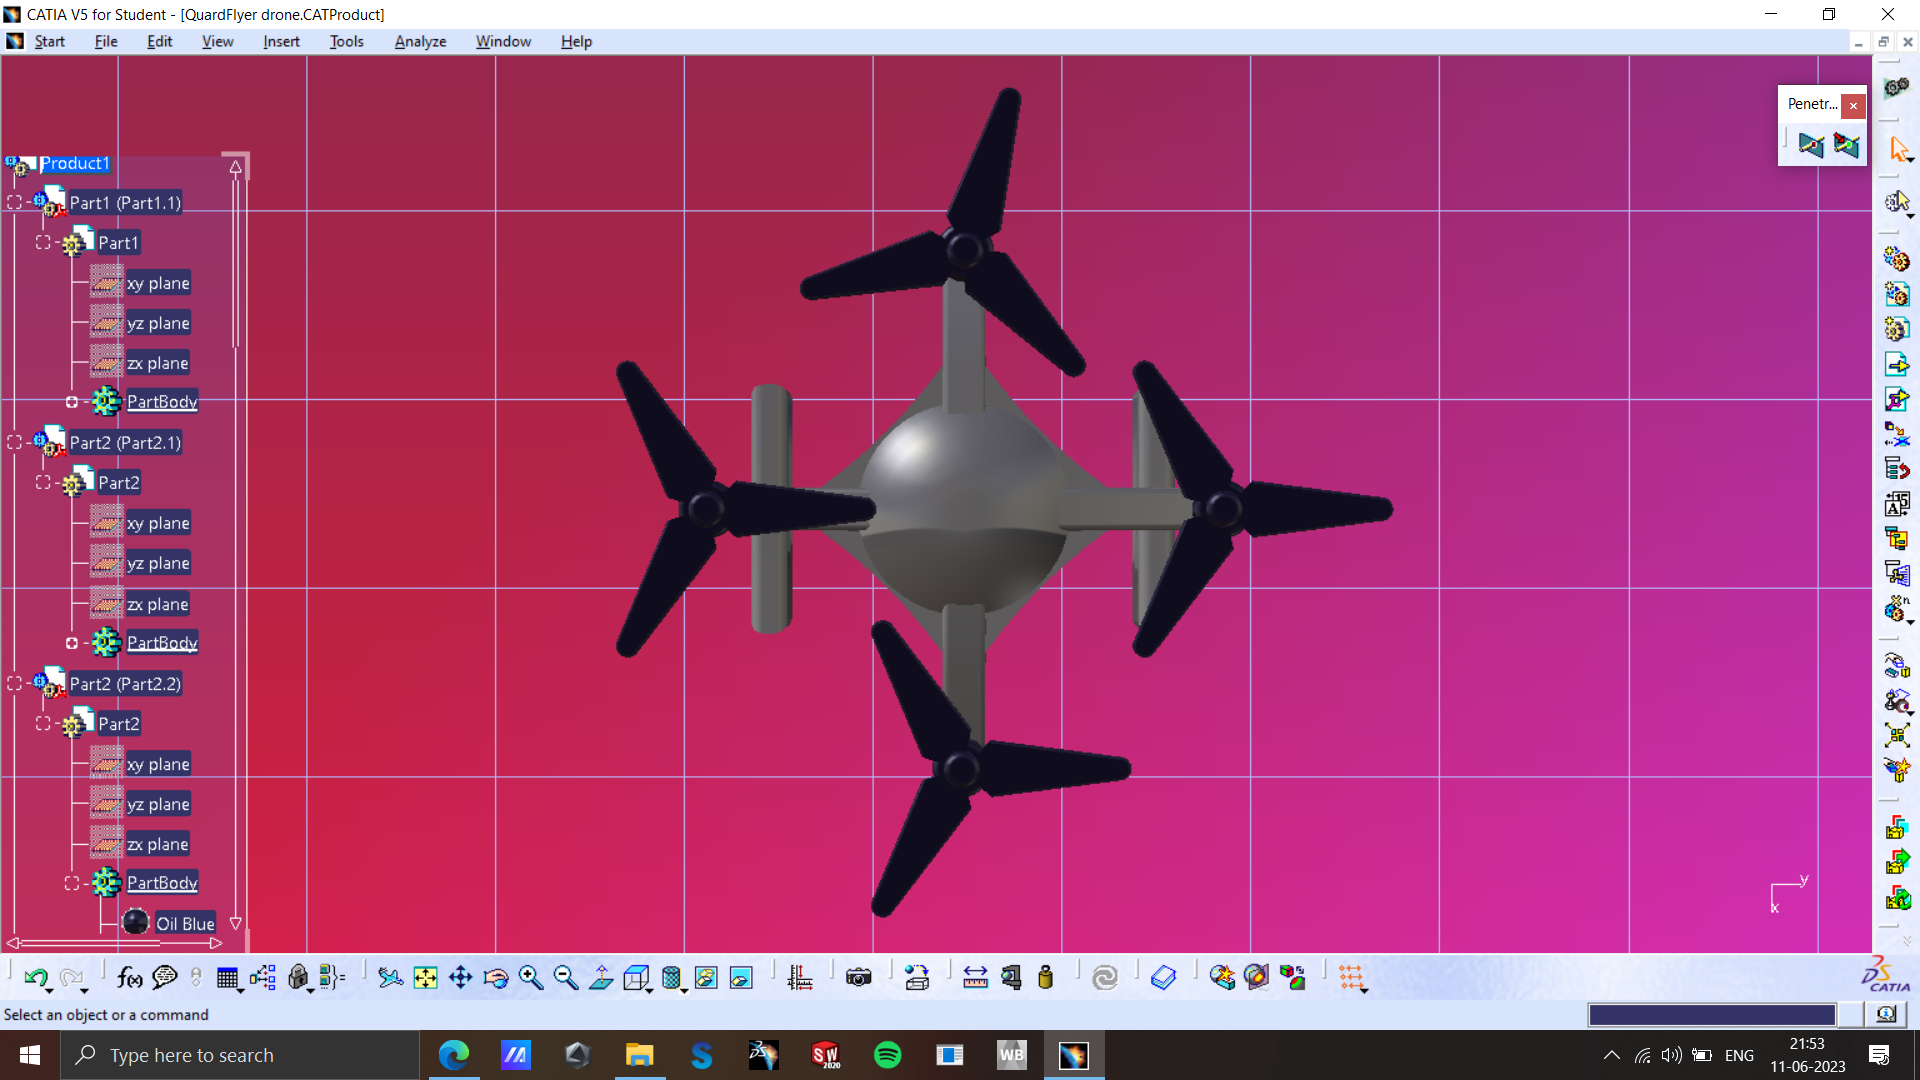Click Fit All In icon
This screenshot has width=1920, height=1080.
[x=426, y=977]
